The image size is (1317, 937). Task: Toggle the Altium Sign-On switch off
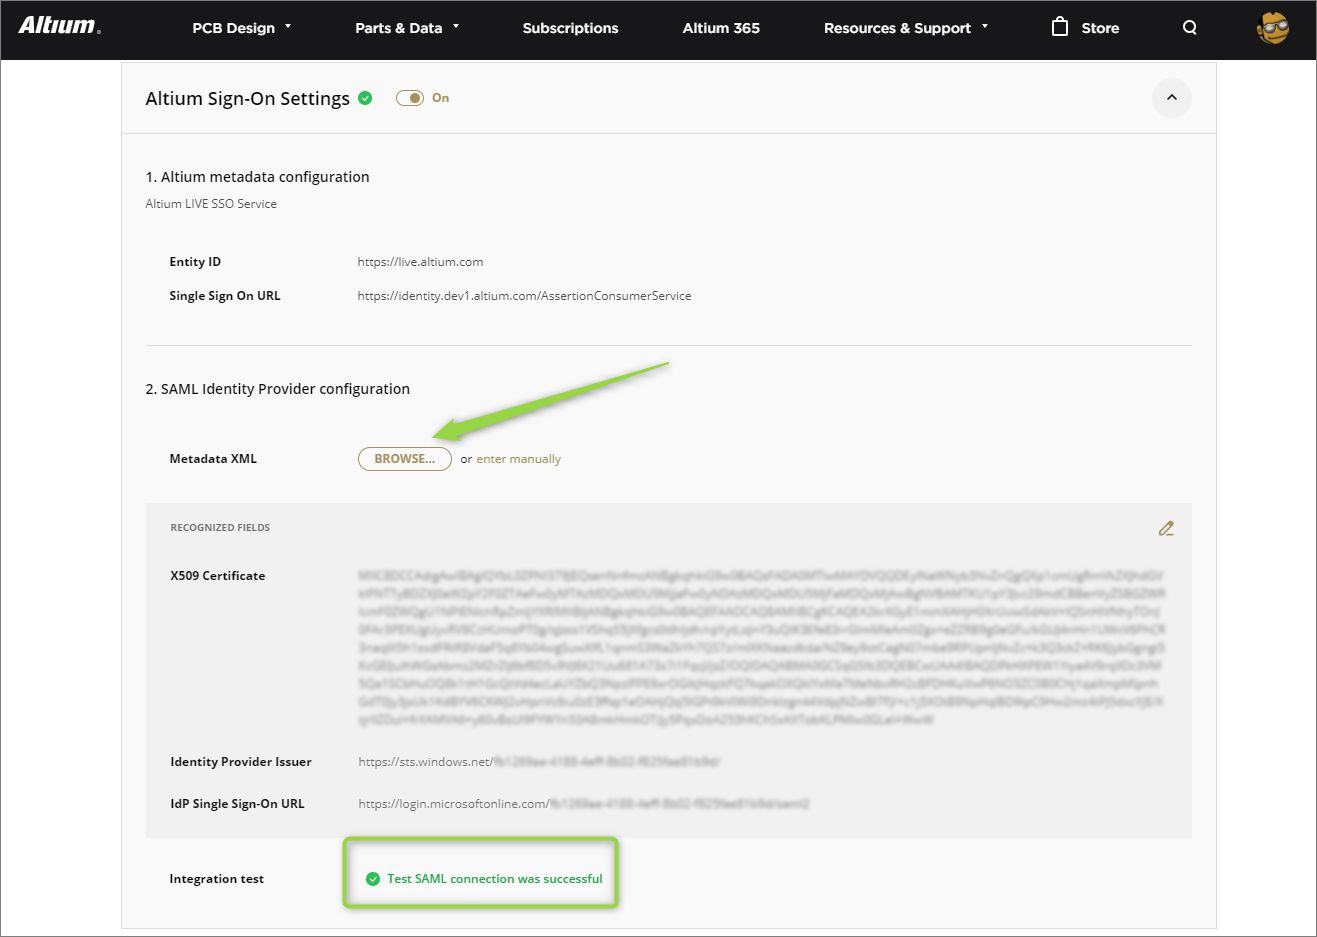[x=410, y=98]
